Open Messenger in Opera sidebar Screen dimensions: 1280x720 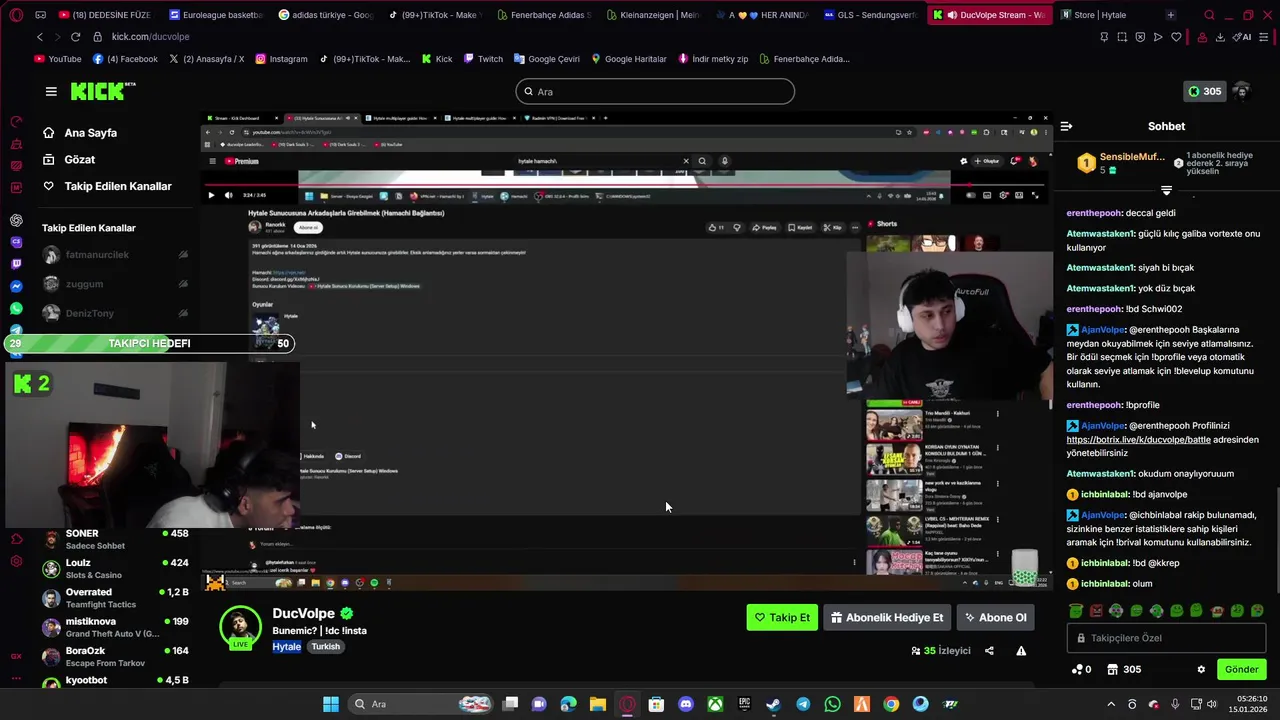point(16,286)
